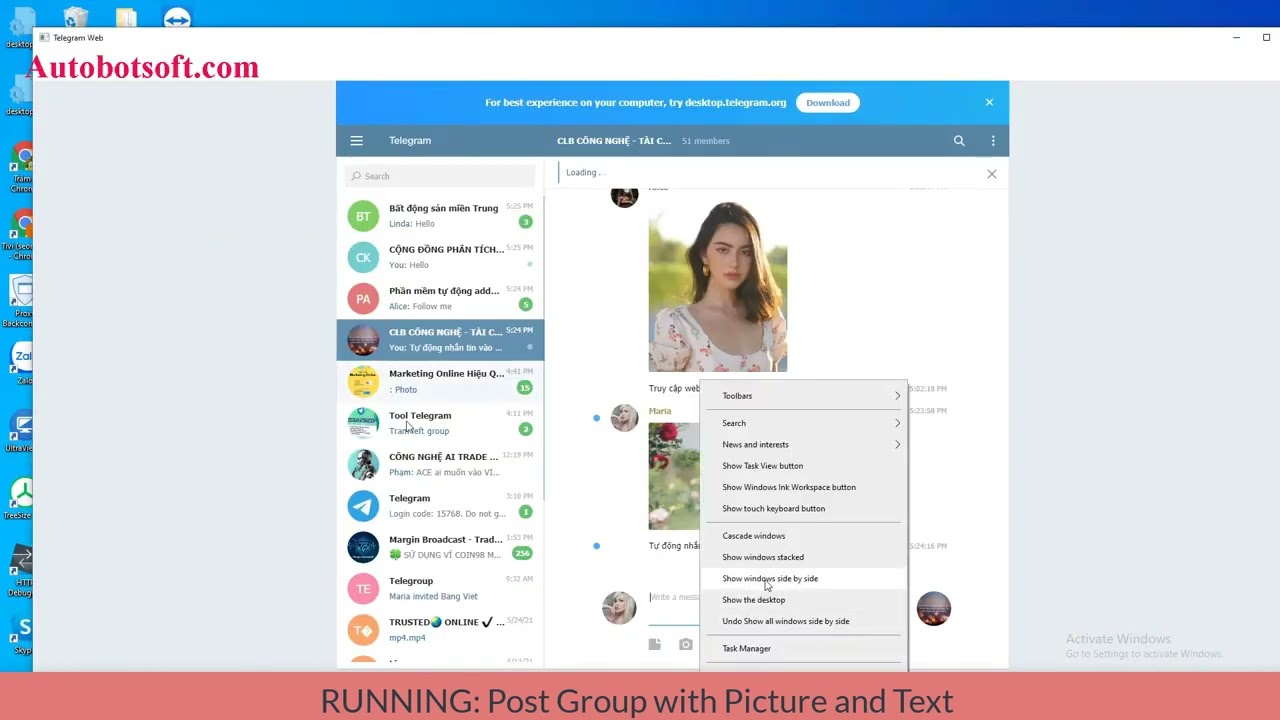Image resolution: width=1280 pixels, height=720 pixels.
Task: Focus the Write a message input
Action: (674, 597)
